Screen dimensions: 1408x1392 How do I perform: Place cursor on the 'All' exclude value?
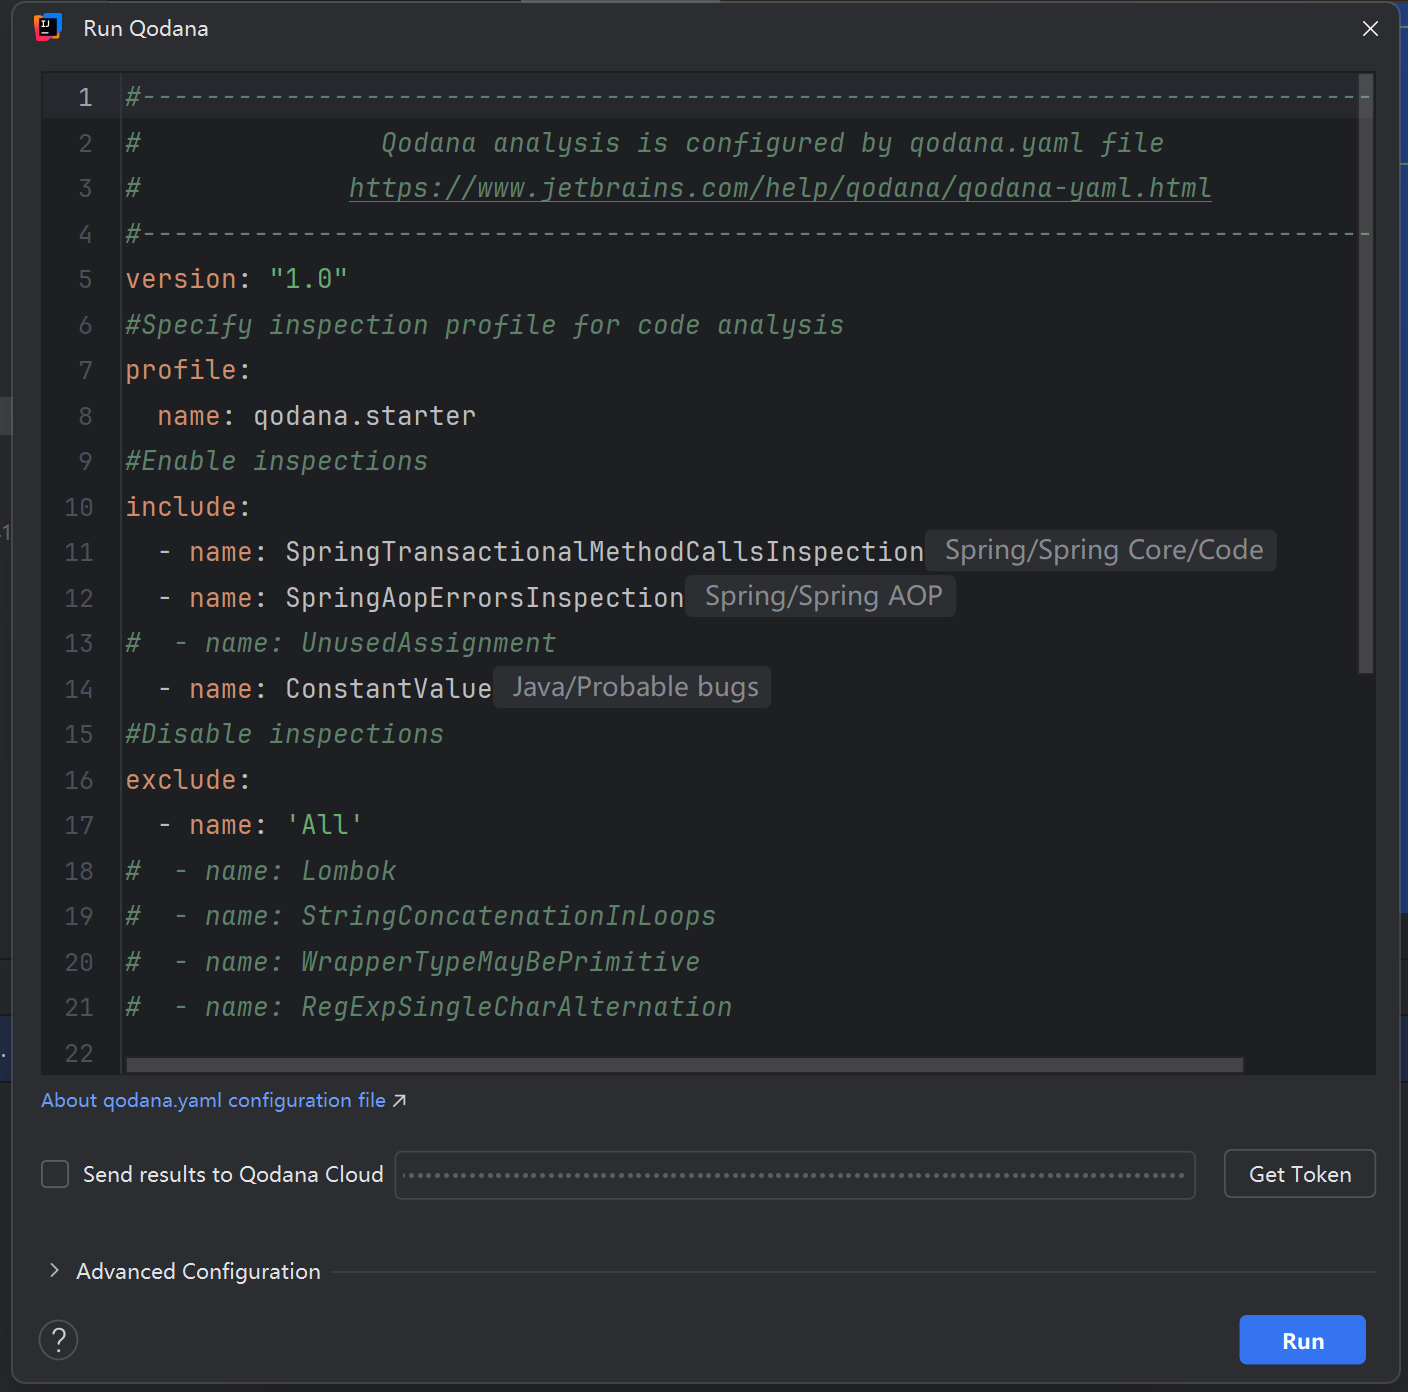click(324, 826)
